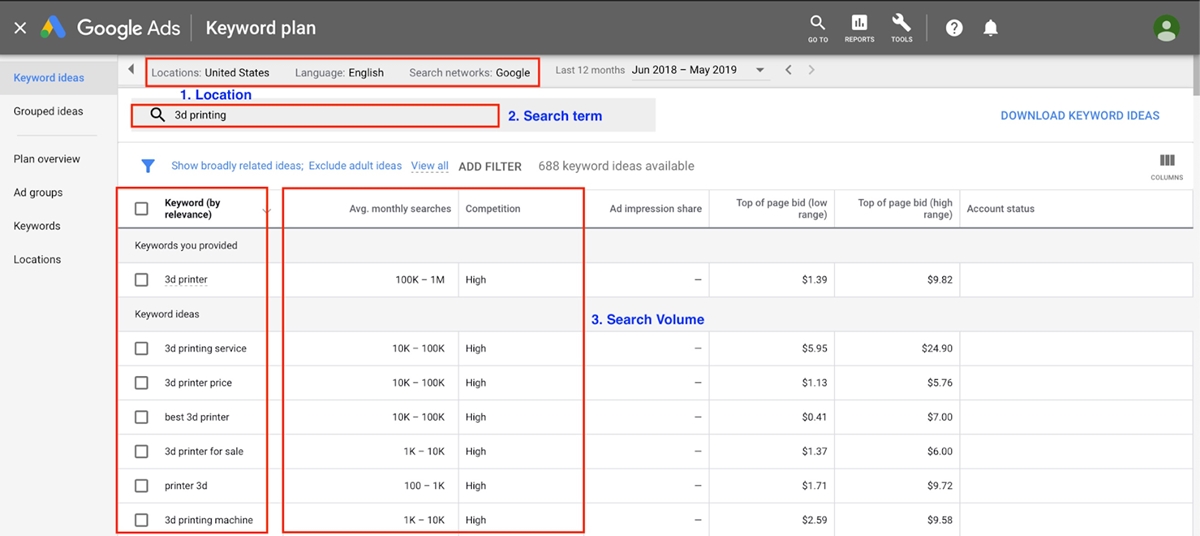Edit Language: English setting

339,72
